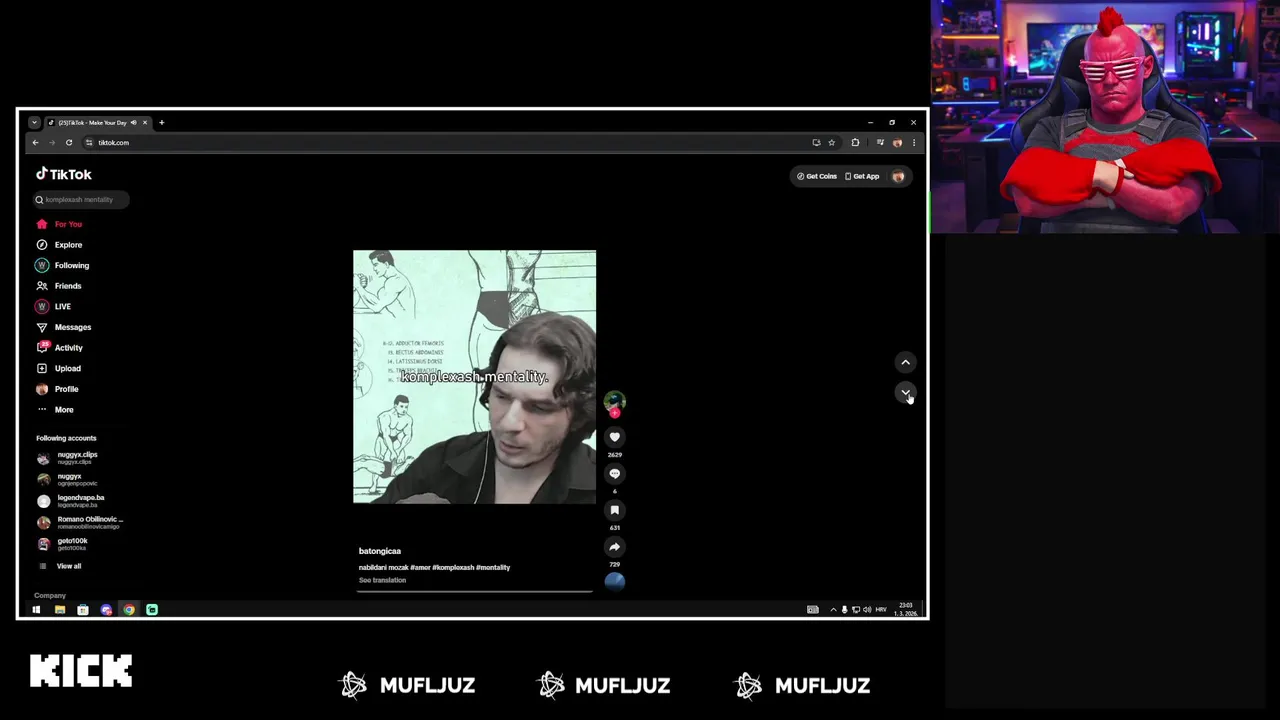Expand View all following accounts
This screenshot has width=1280, height=720.
pos(60,566)
